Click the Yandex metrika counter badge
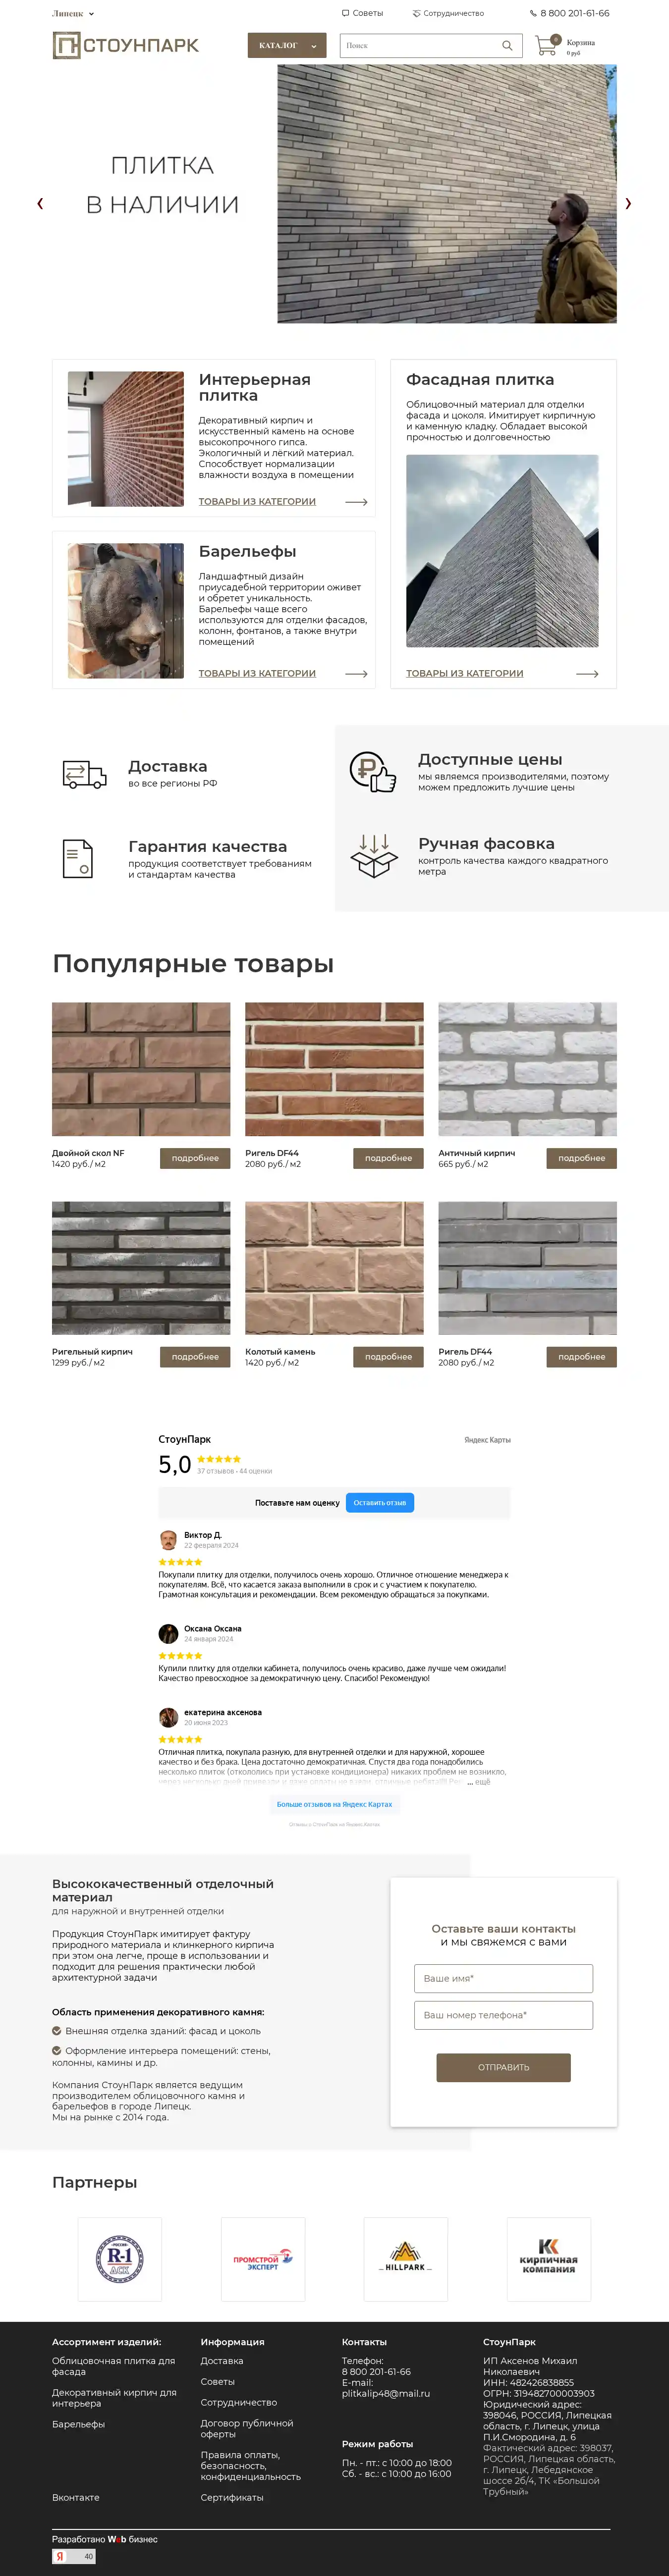This screenshot has height=2576, width=669. coord(74,2556)
